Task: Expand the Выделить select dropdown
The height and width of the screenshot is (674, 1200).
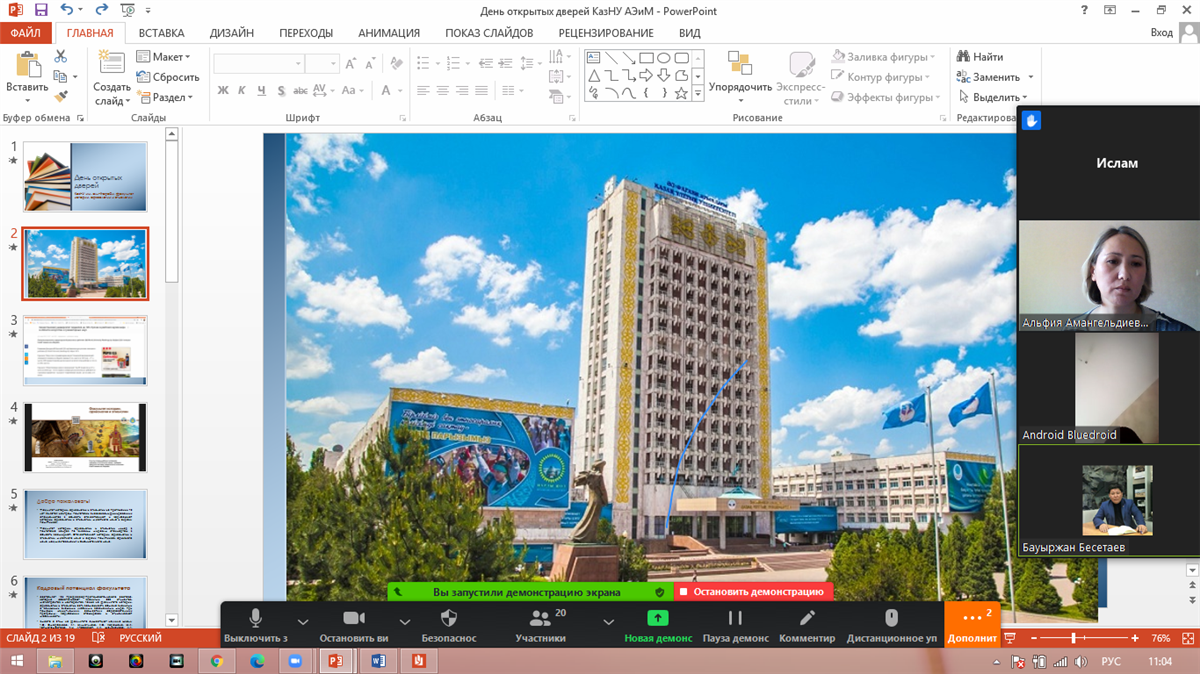Action: (x=996, y=98)
